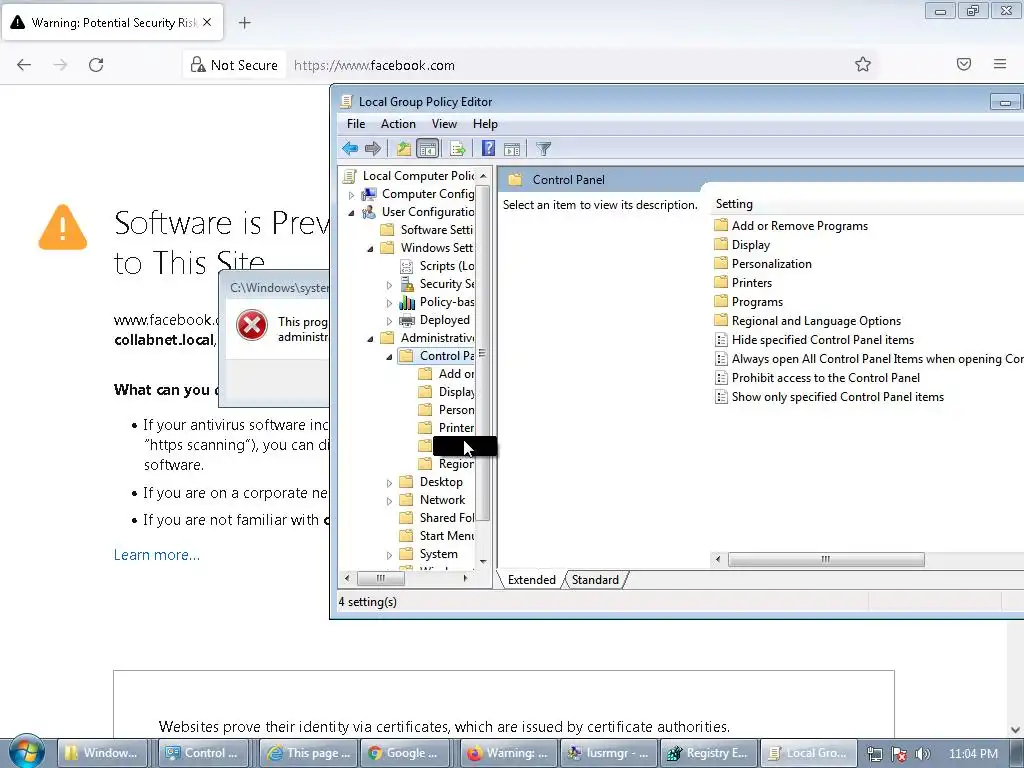
Task: Expand the Security Settings tree node
Action: click(x=389, y=285)
